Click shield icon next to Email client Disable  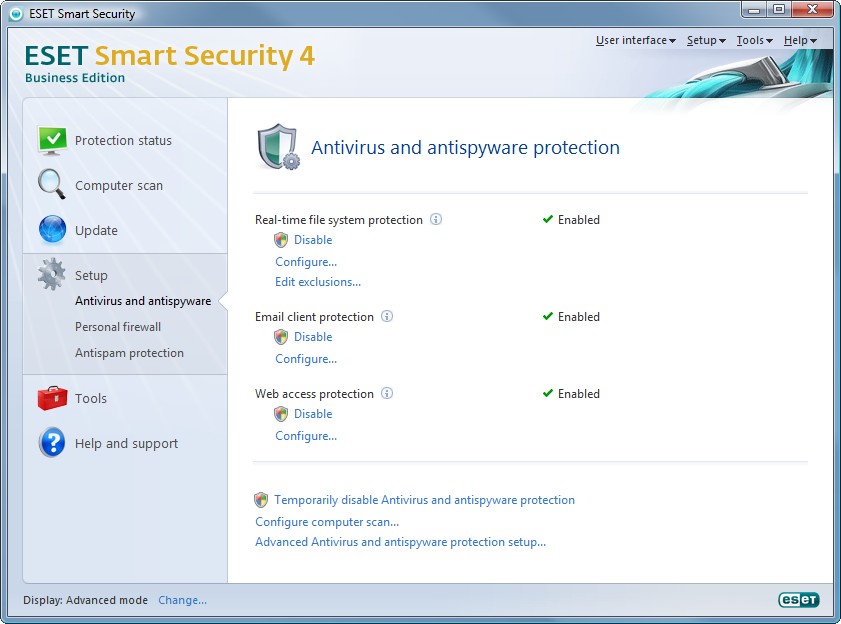tap(281, 337)
